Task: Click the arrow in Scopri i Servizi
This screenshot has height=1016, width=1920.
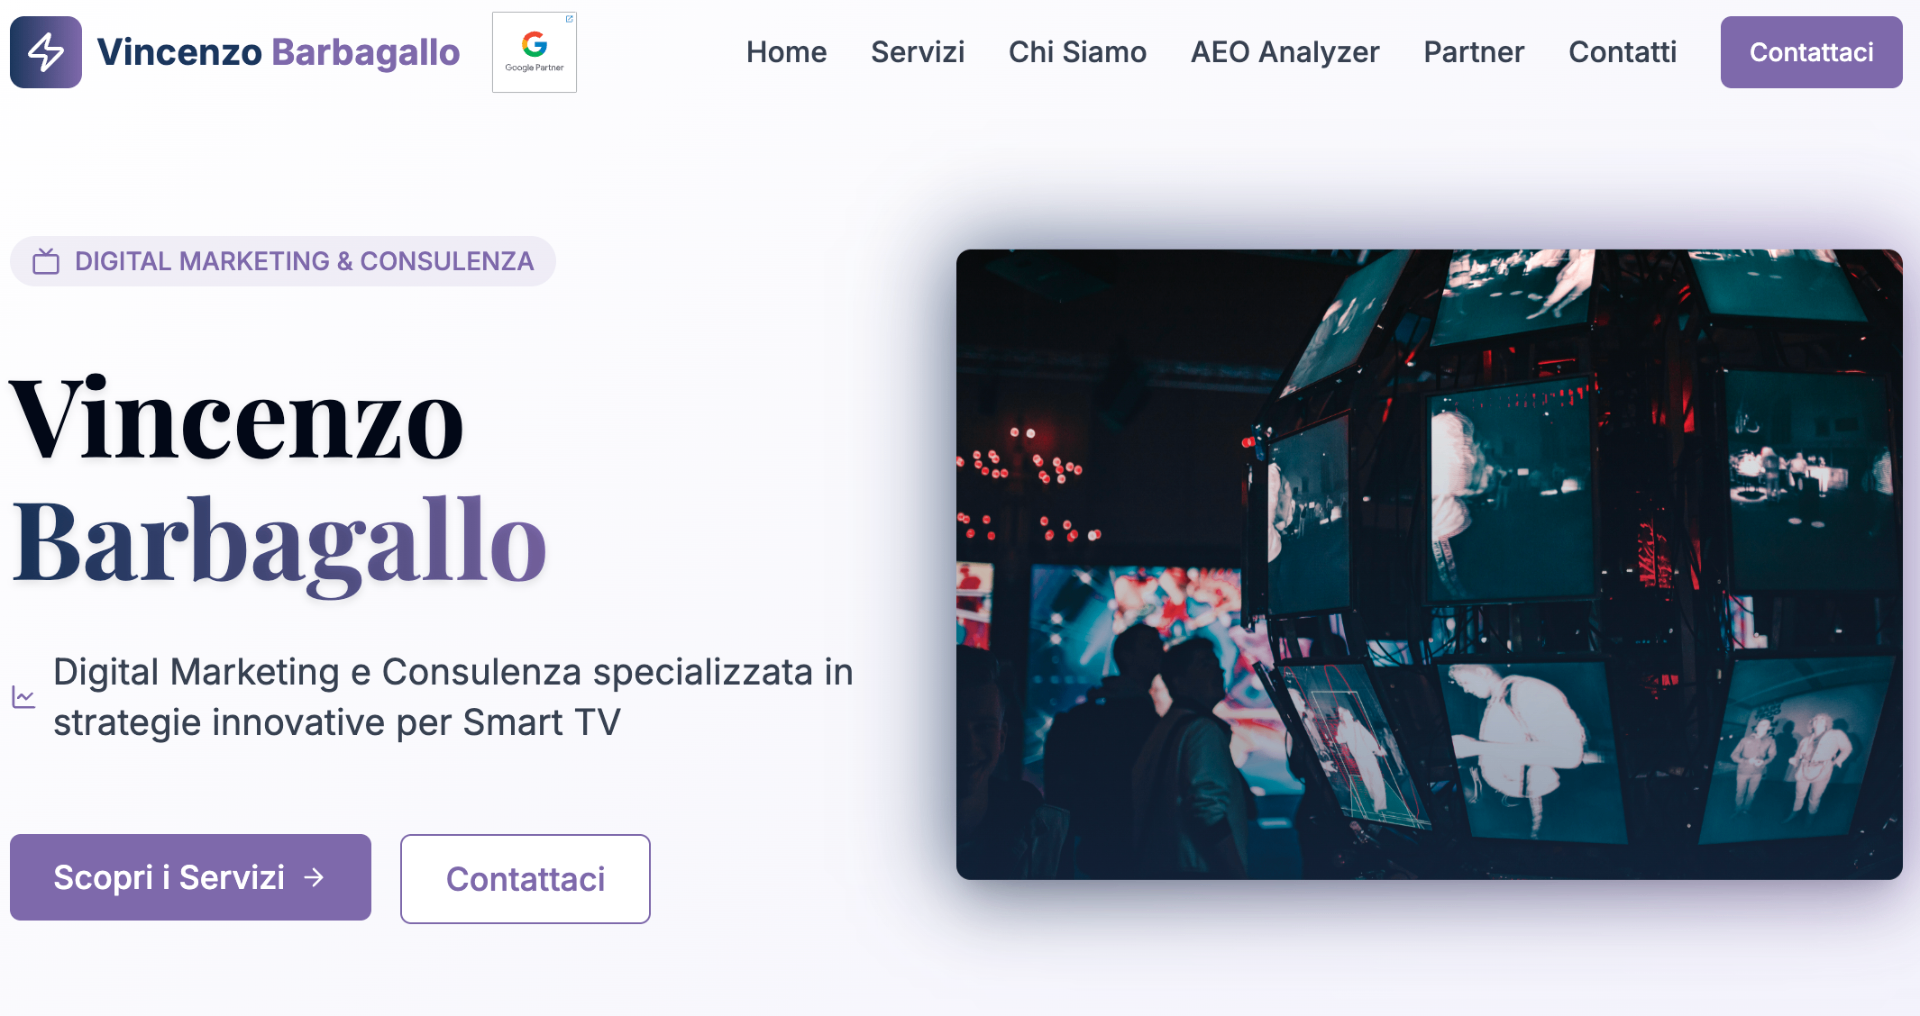Action: click(314, 877)
